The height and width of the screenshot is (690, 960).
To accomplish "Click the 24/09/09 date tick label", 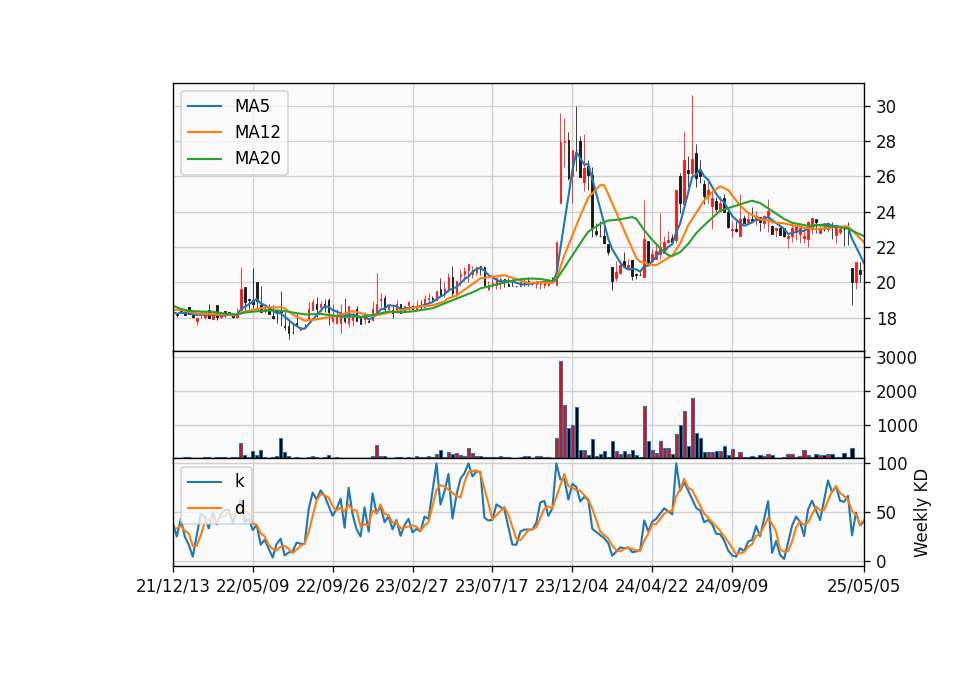I will [x=732, y=586].
